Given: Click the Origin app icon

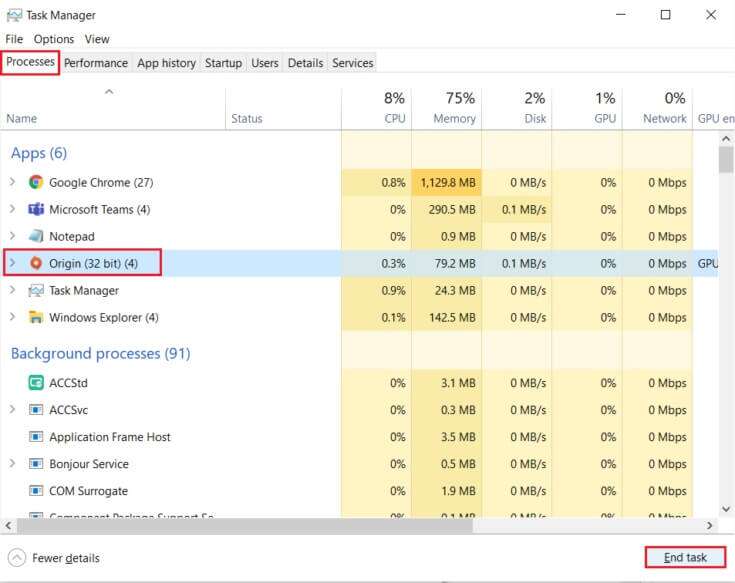Looking at the screenshot, I should (x=36, y=263).
